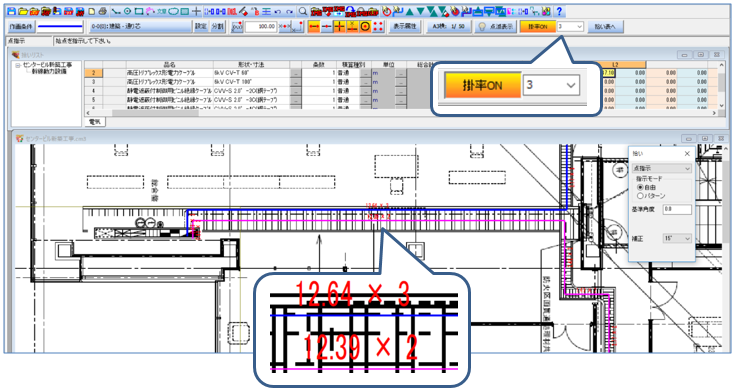This screenshot has width=735, height=392.
Task: Click the blue line style swatch
Action: click(x=60, y=27)
